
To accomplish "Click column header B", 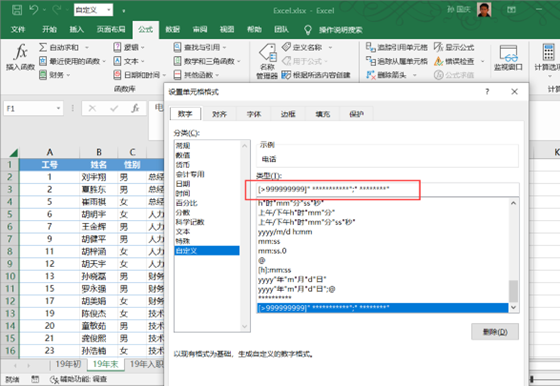I will (99, 152).
